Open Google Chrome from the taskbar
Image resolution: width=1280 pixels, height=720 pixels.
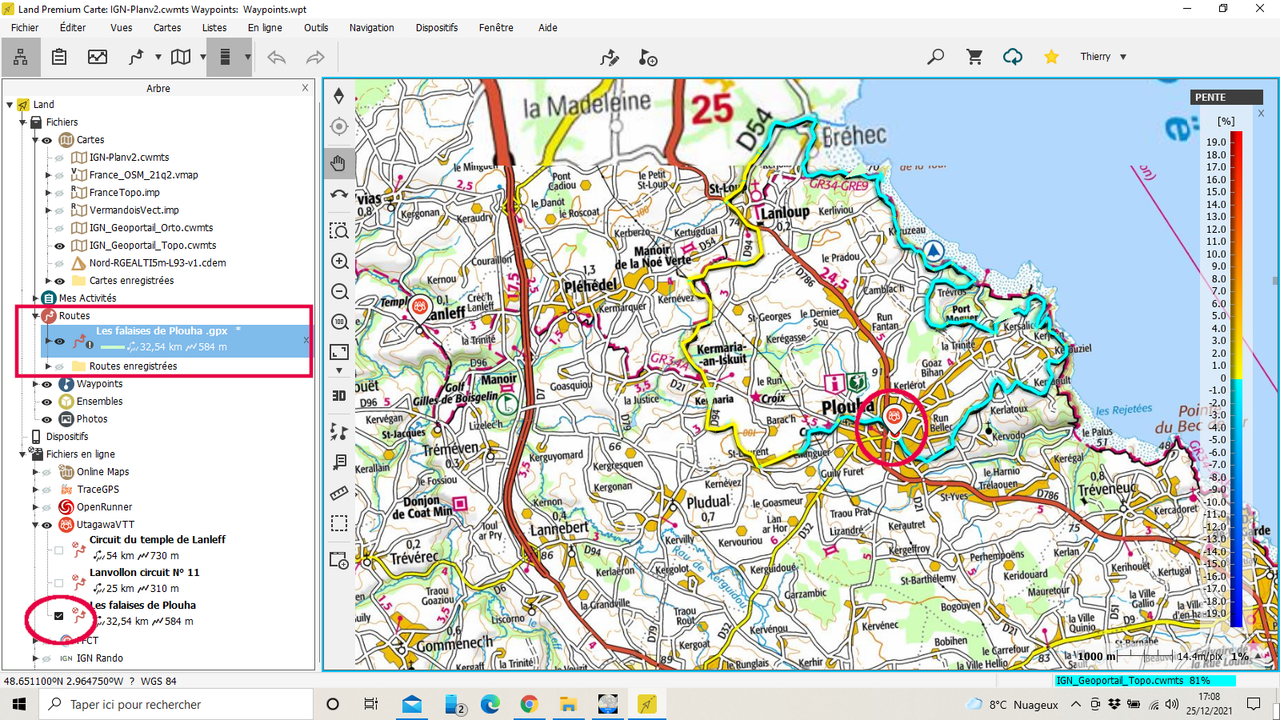[529, 704]
